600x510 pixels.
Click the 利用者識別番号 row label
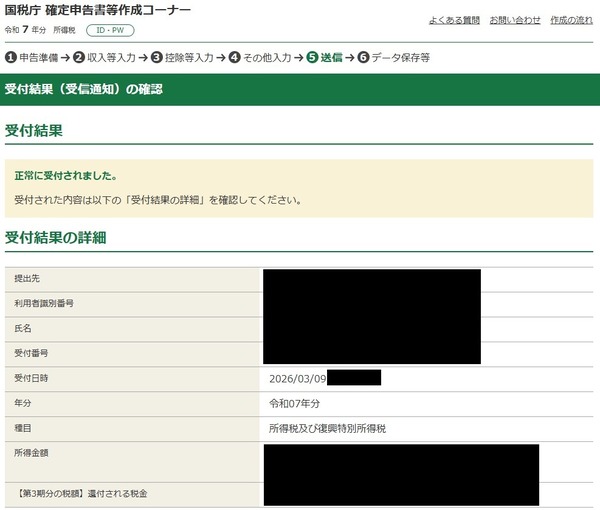click(x=44, y=303)
